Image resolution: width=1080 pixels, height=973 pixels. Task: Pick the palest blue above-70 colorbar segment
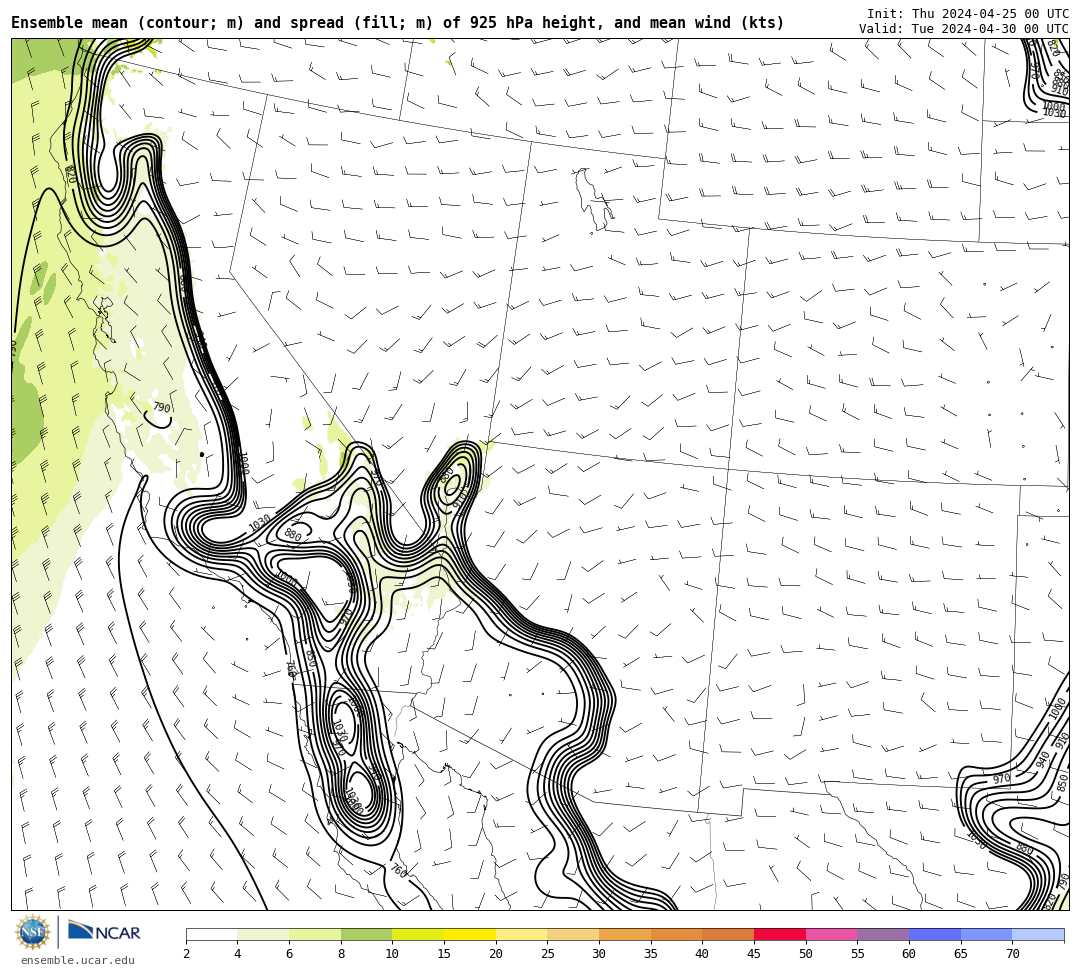coord(1038,934)
